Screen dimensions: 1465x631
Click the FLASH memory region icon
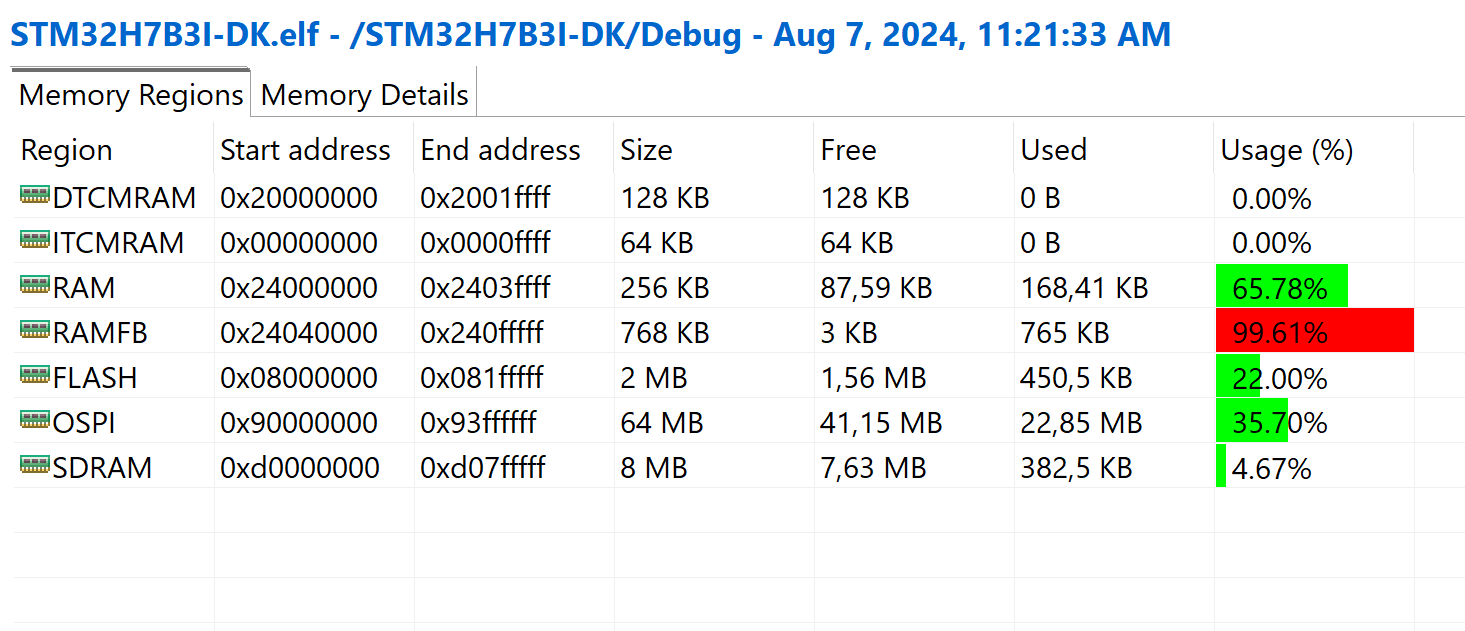click(35, 376)
